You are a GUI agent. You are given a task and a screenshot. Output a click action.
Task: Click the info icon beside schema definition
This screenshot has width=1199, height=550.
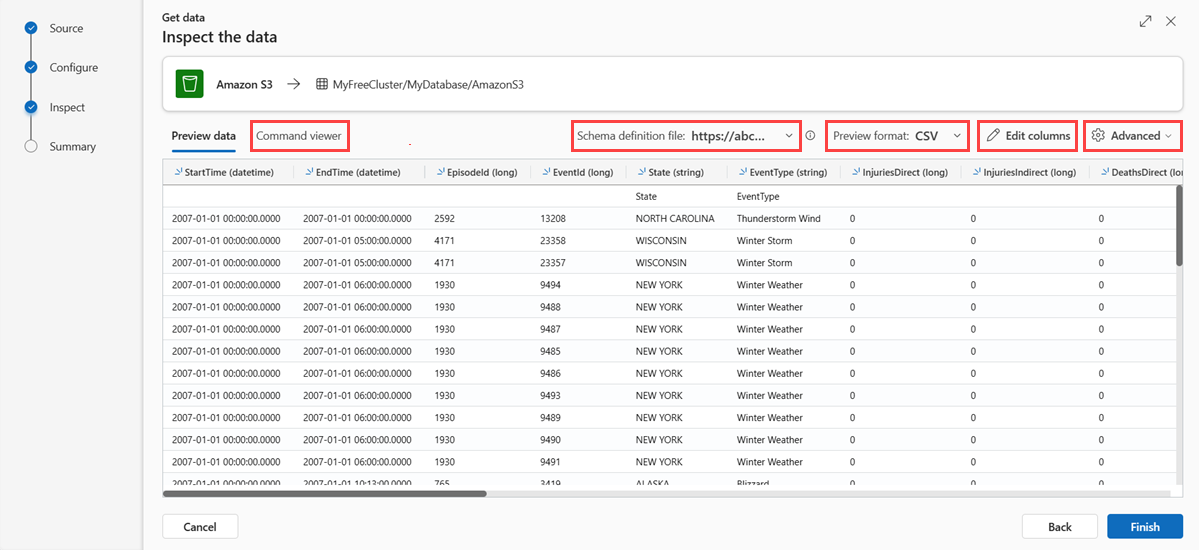point(811,136)
